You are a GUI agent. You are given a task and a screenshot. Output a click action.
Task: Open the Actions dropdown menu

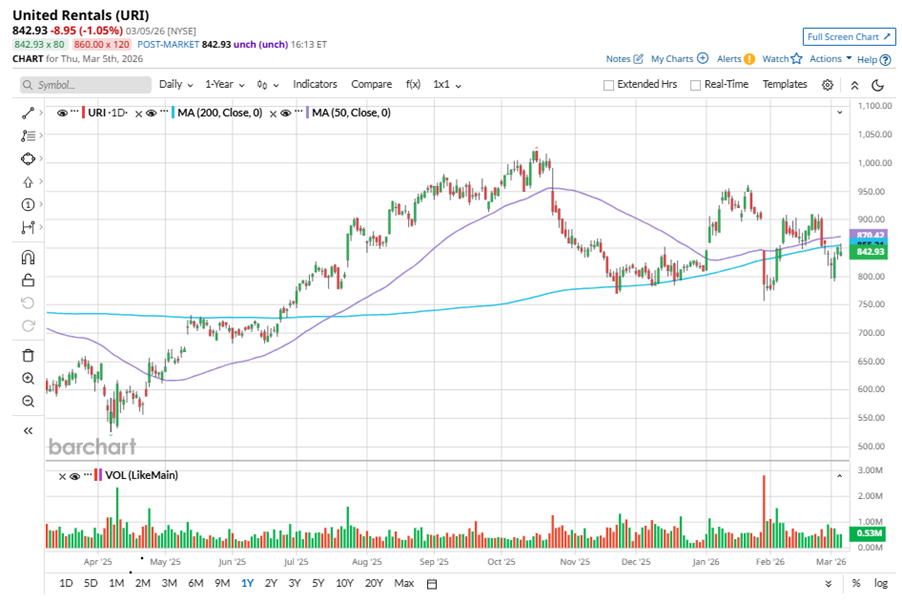tap(831, 59)
